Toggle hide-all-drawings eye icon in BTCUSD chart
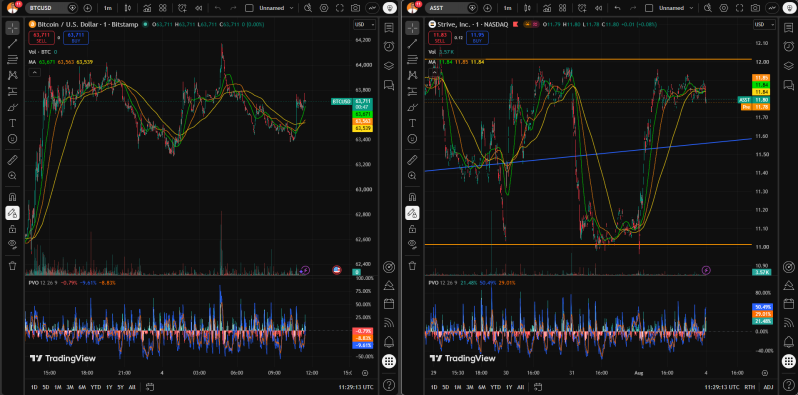 tap(13, 244)
